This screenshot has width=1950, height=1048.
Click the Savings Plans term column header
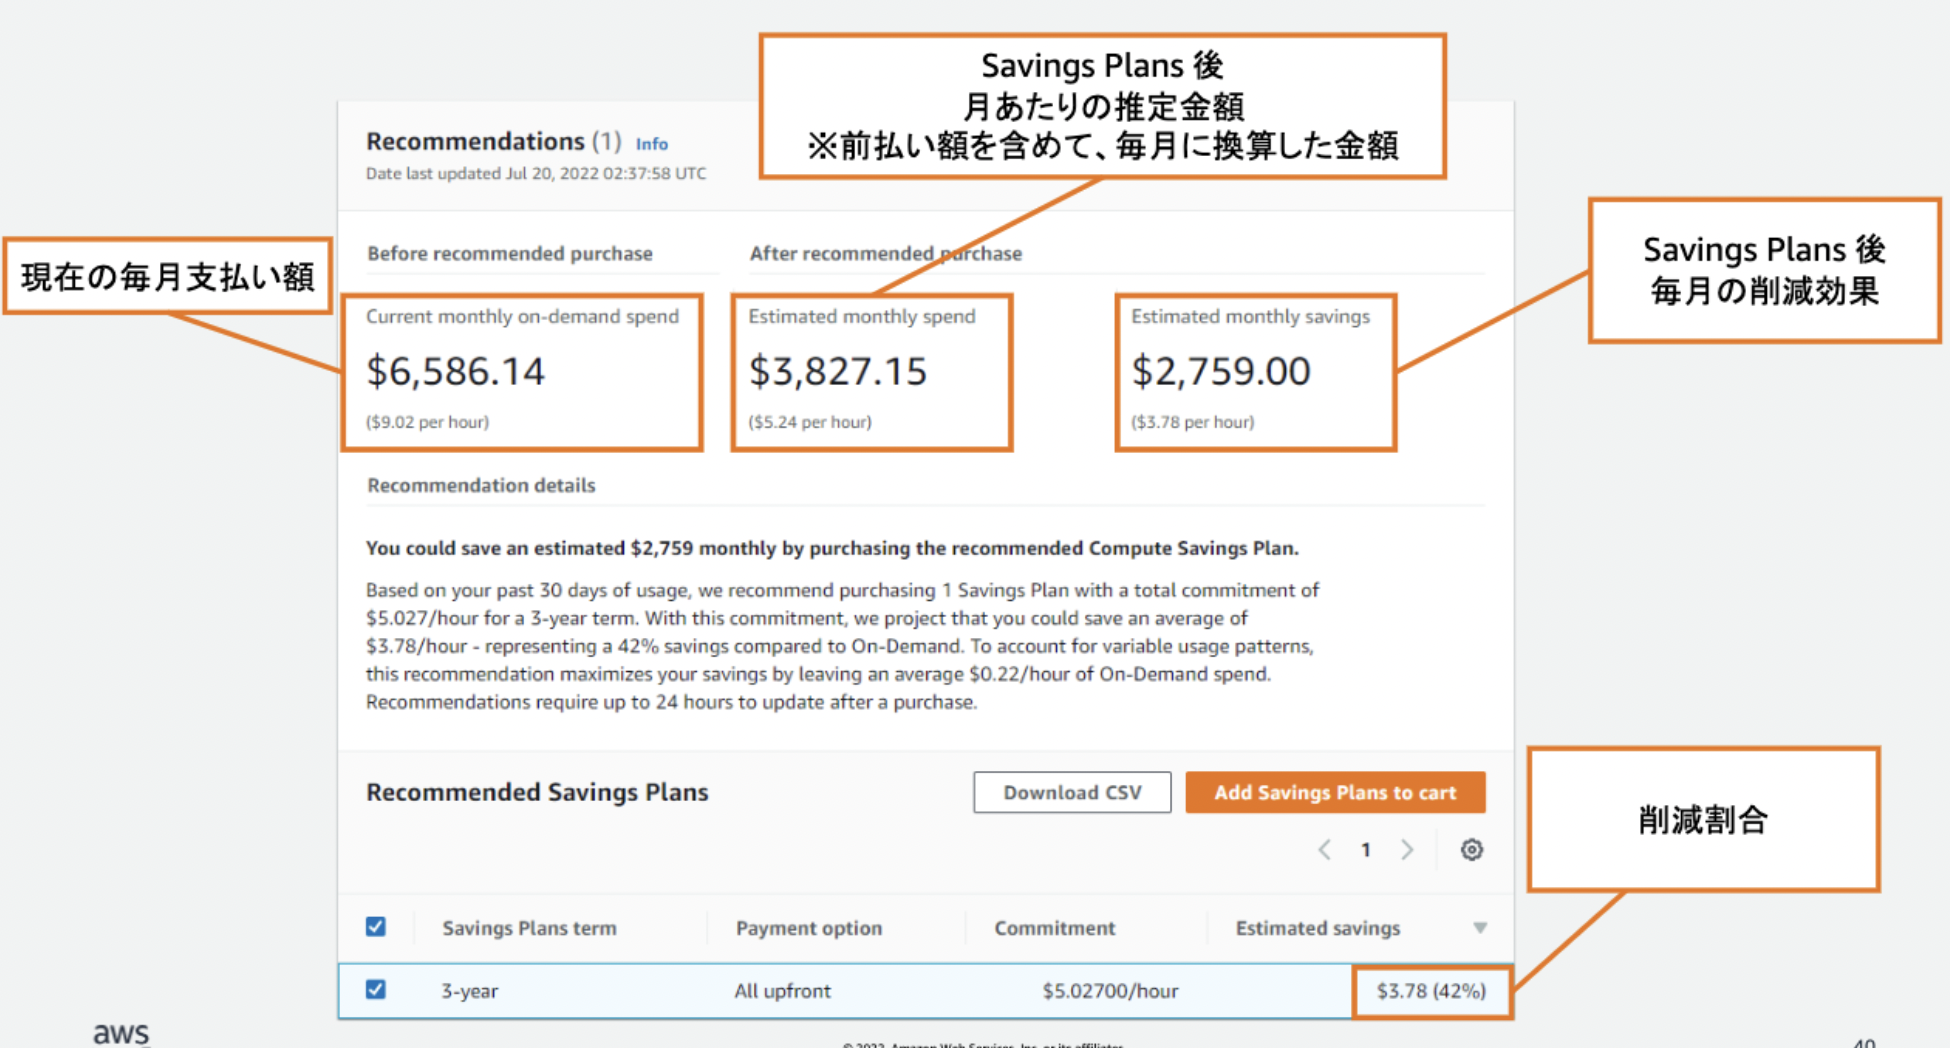pyautogui.click(x=529, y=928)
